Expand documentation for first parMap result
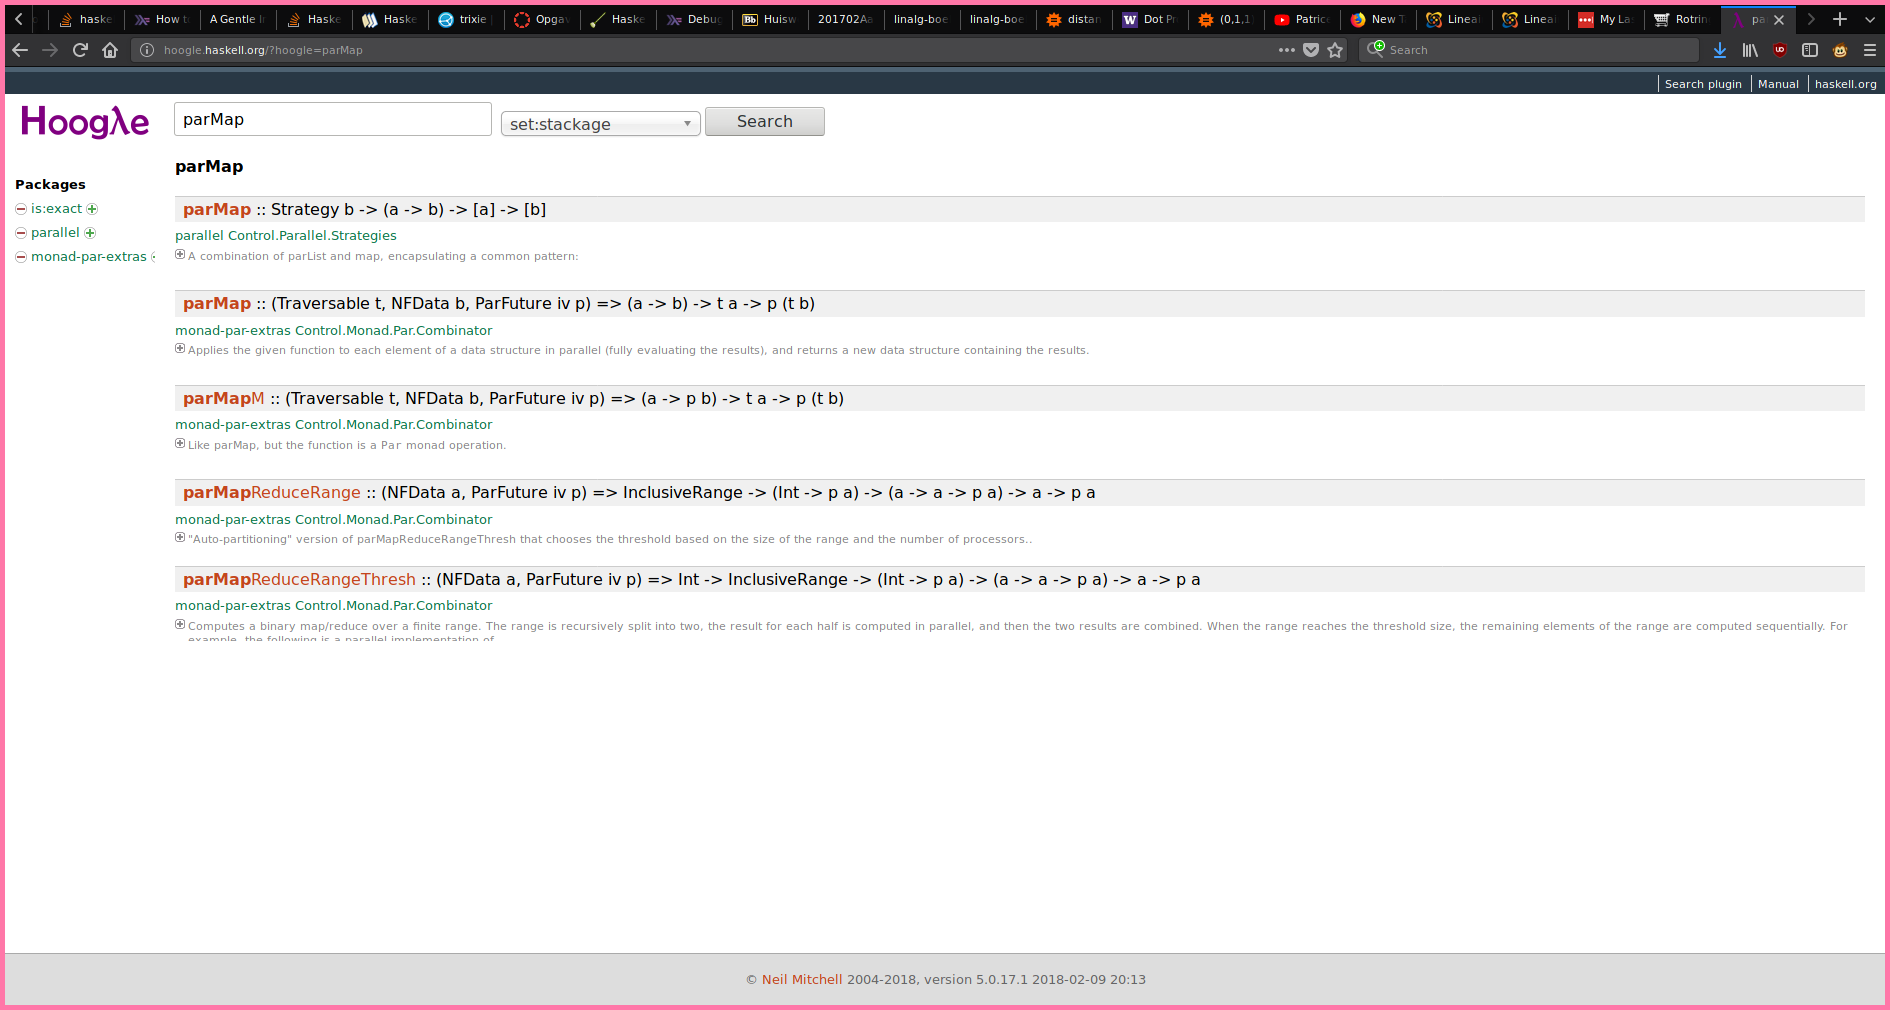The width and height of the screenshot is (1890, 1010). 180,255
